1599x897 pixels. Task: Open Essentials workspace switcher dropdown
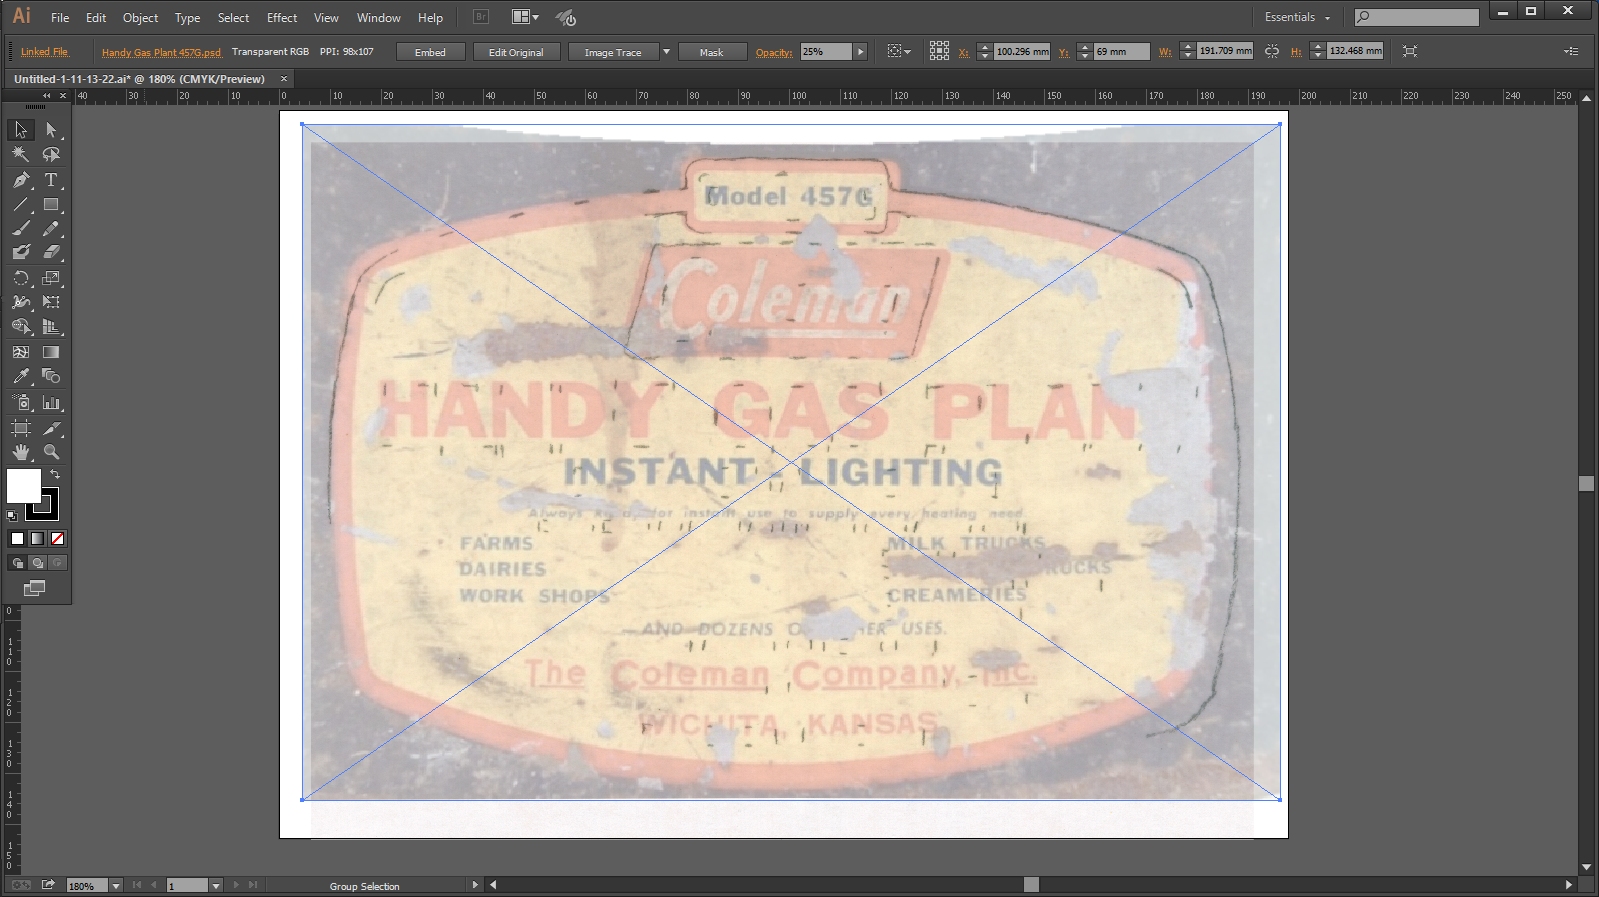tap(1298, 17)
